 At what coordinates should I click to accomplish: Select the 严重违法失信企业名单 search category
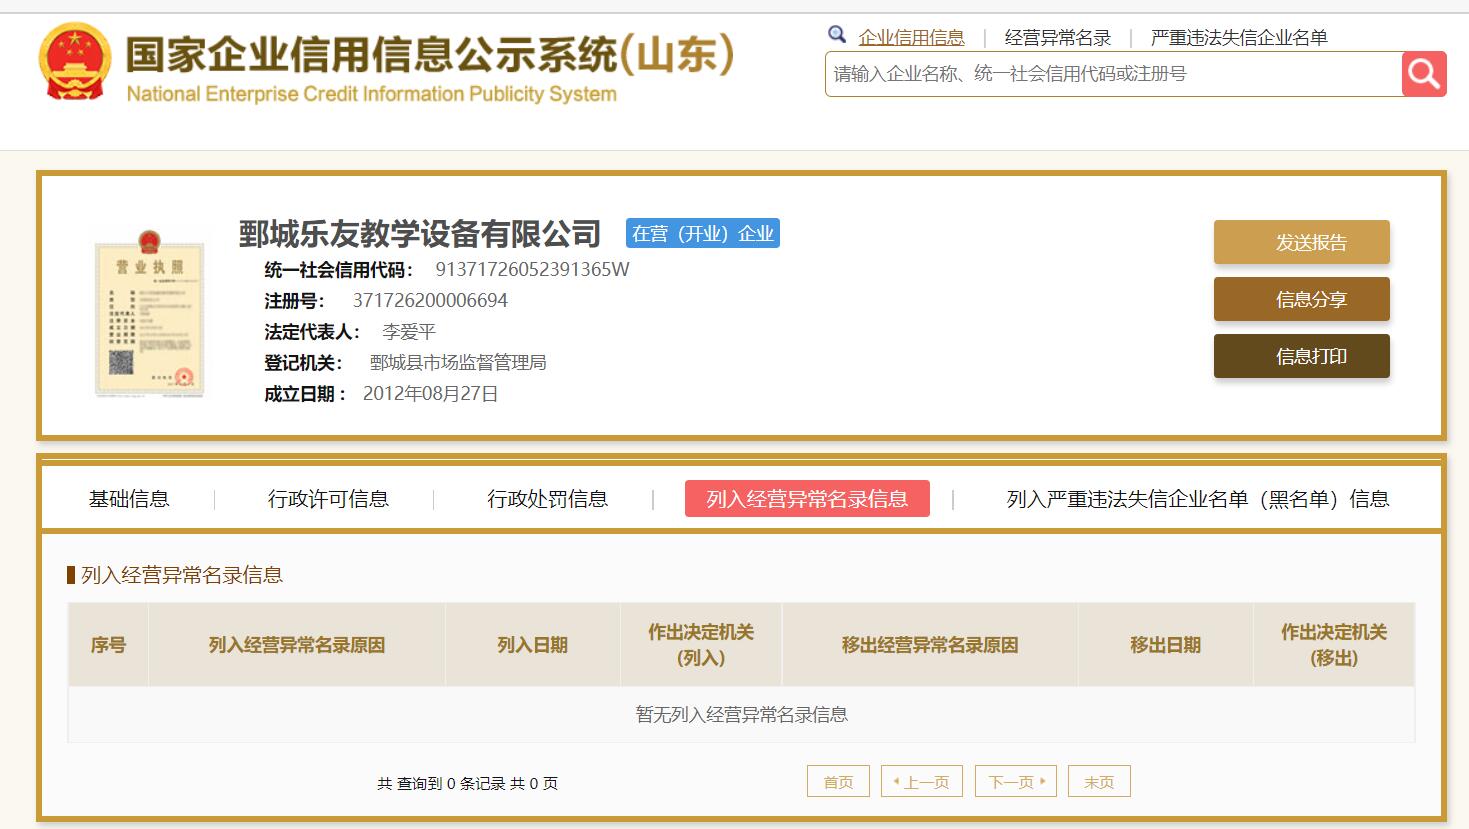point(1239,38)
